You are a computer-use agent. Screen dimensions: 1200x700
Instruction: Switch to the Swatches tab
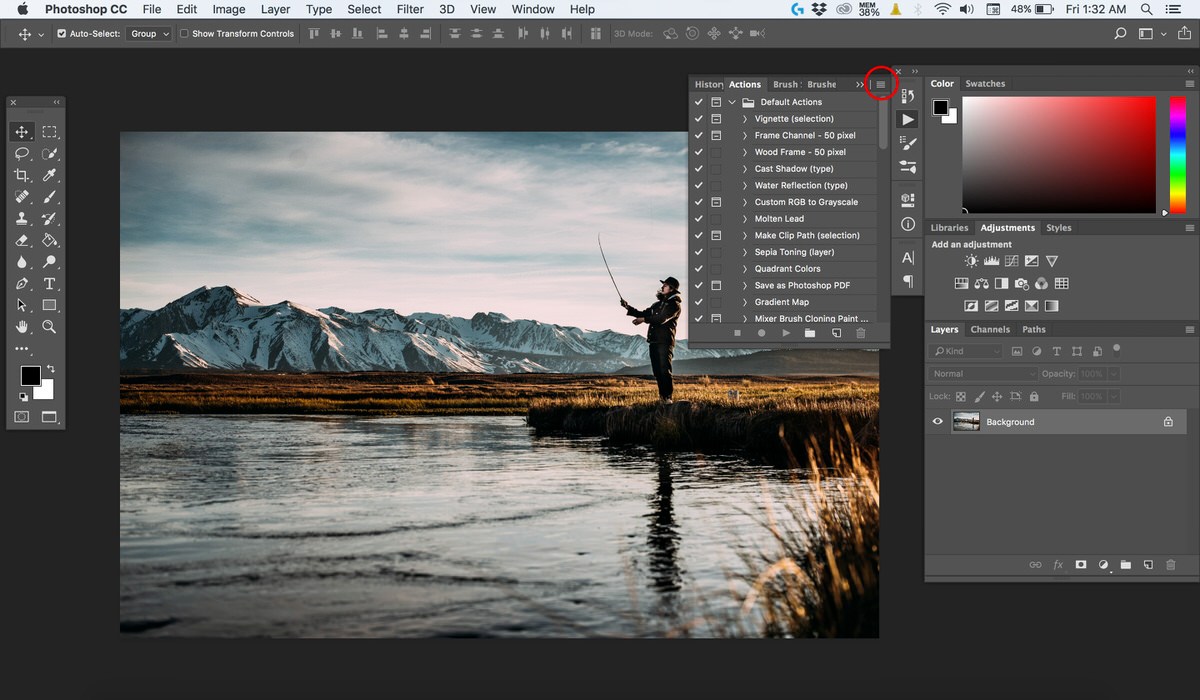[x=985, y=84]
